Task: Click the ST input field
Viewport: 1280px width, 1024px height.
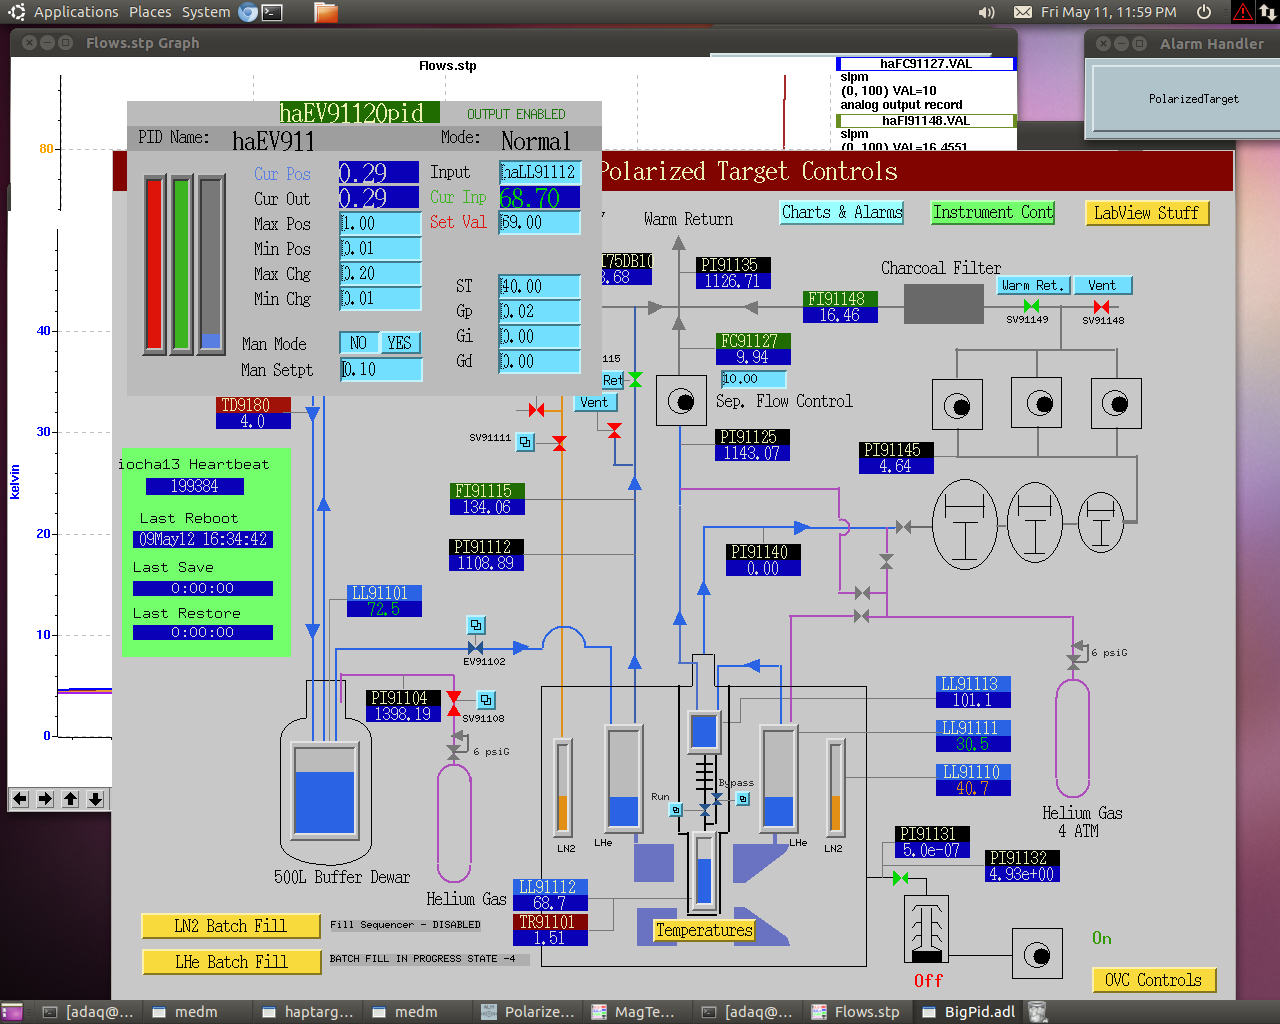Action: click(x=540, y=286)
